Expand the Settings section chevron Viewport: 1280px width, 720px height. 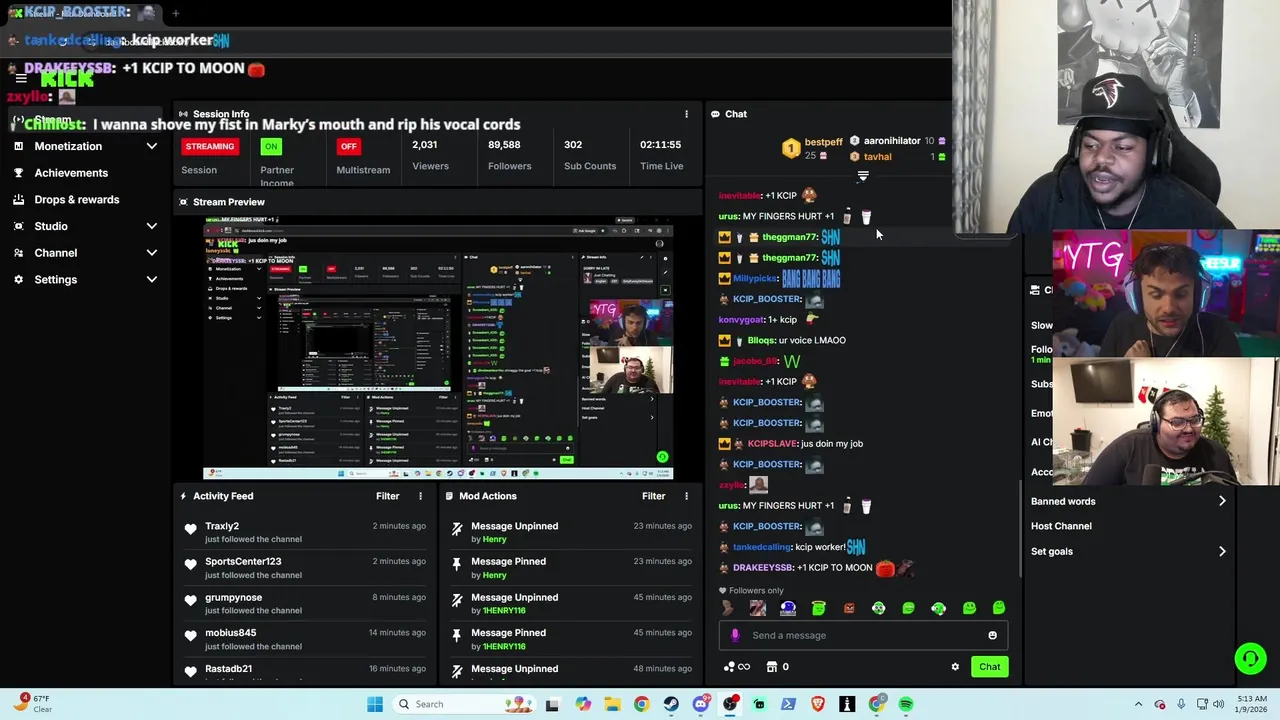coord(152,280)
